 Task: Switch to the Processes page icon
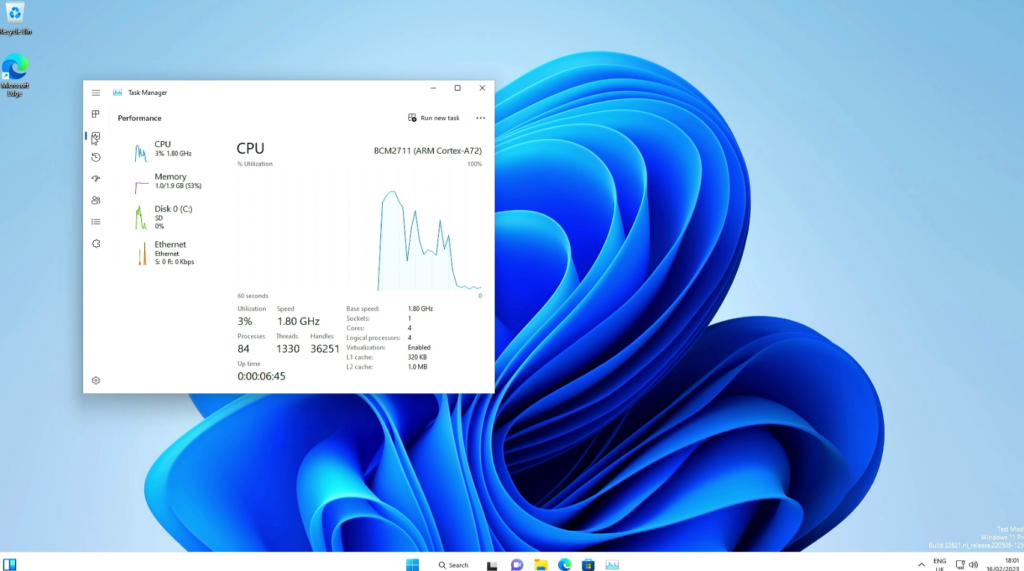[96, 114]
